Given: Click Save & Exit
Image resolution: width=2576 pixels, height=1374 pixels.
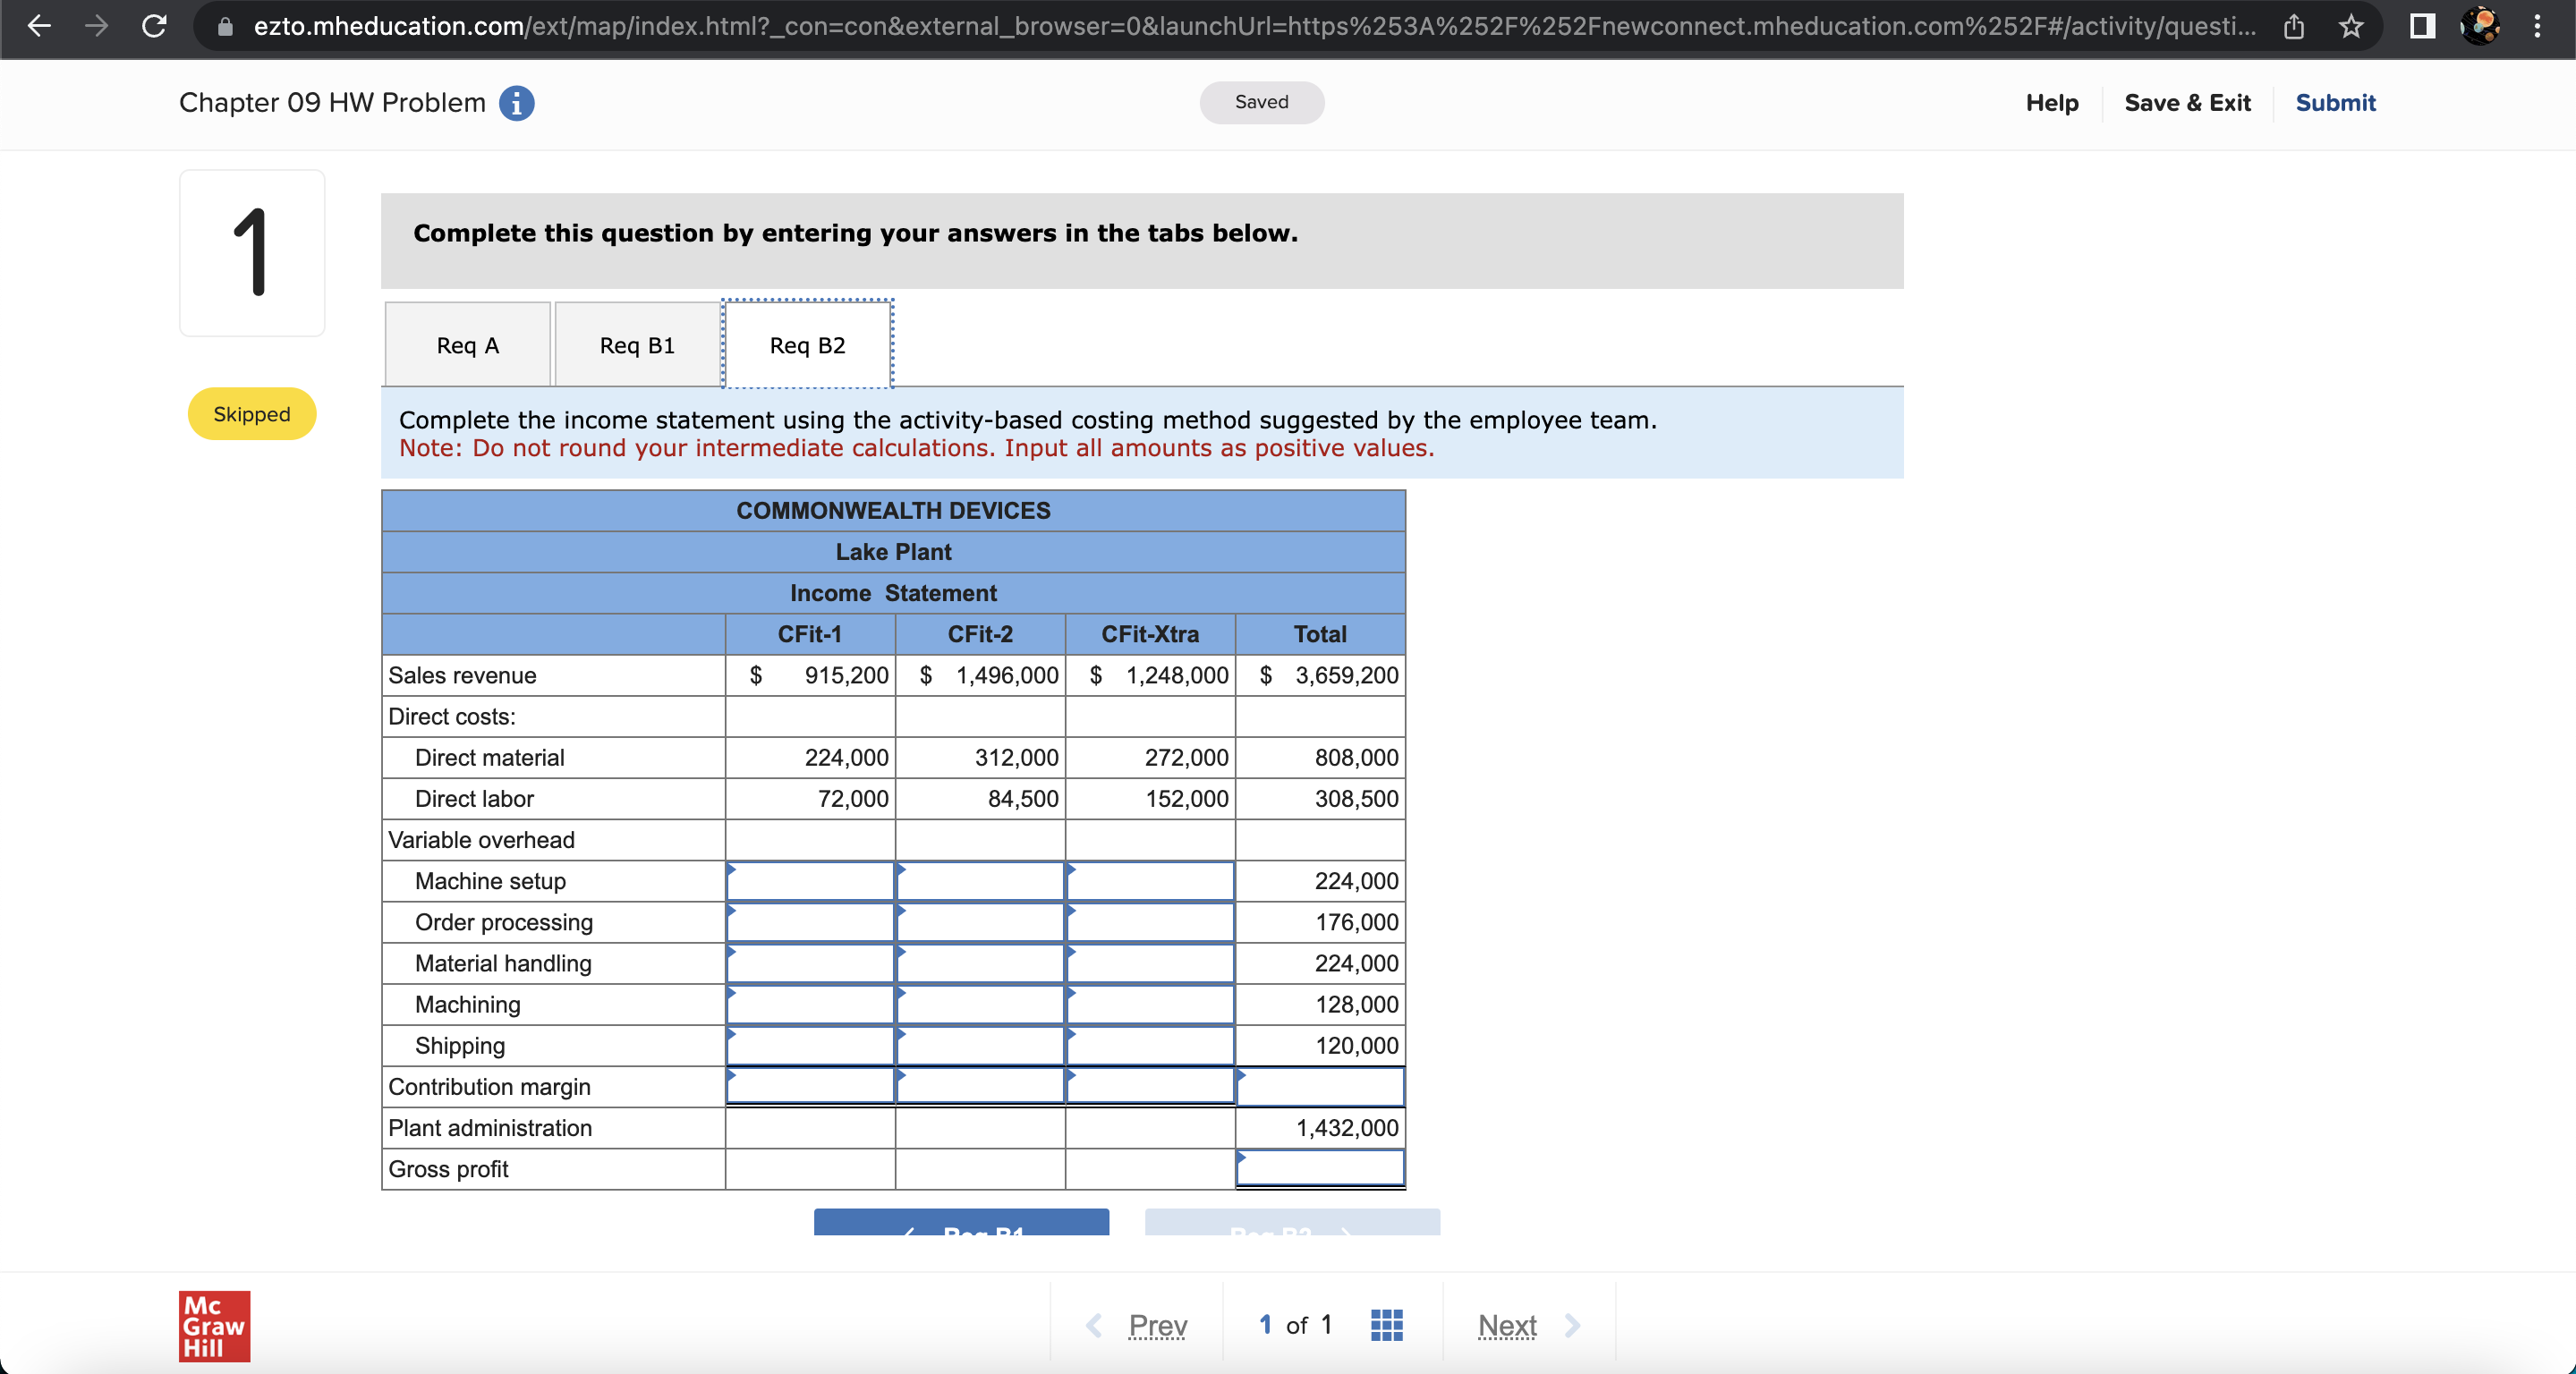Looking at the screenshot, I should pos(2187,103).
